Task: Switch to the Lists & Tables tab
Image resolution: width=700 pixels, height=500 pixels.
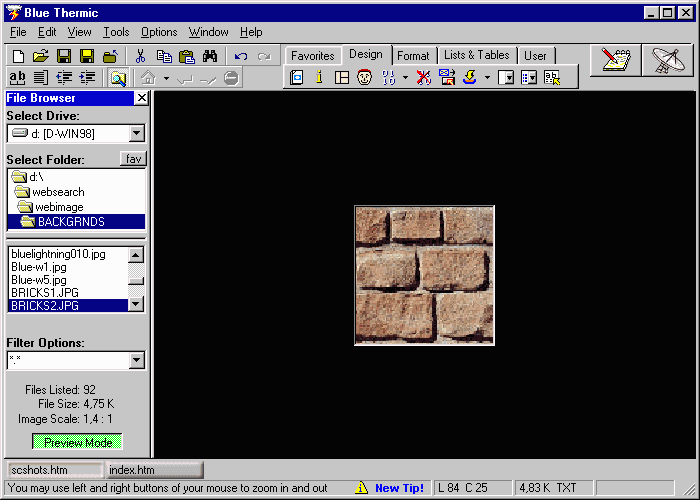Action: pyautogui.click(x=476, y=55)
